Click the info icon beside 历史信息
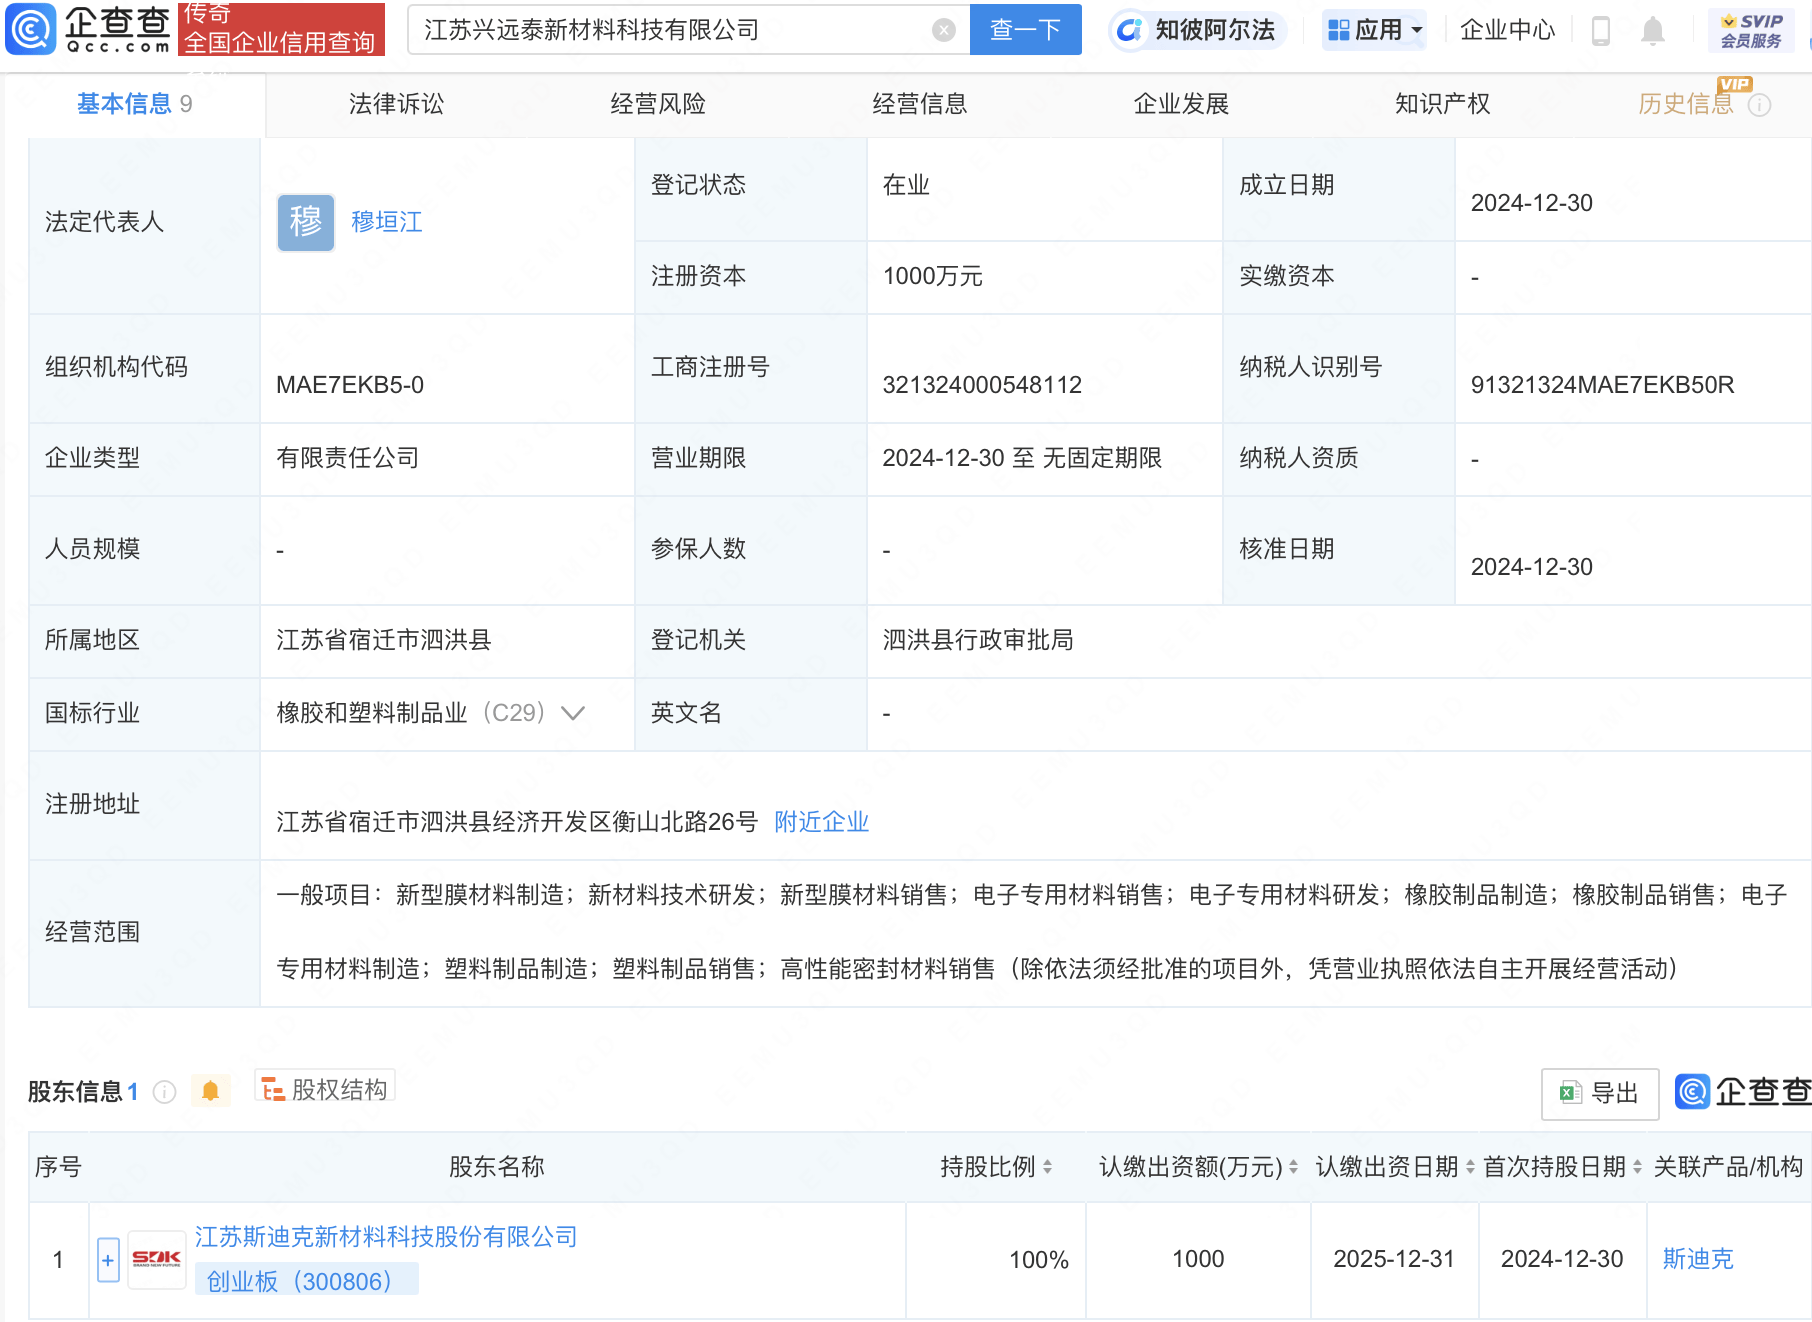 (1759, 104)
